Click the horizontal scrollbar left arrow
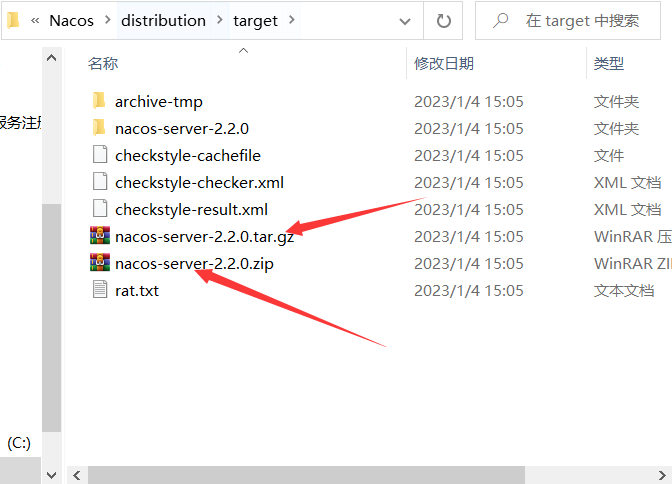The height and width of the screenshot is (484, 672). (77, 475)
